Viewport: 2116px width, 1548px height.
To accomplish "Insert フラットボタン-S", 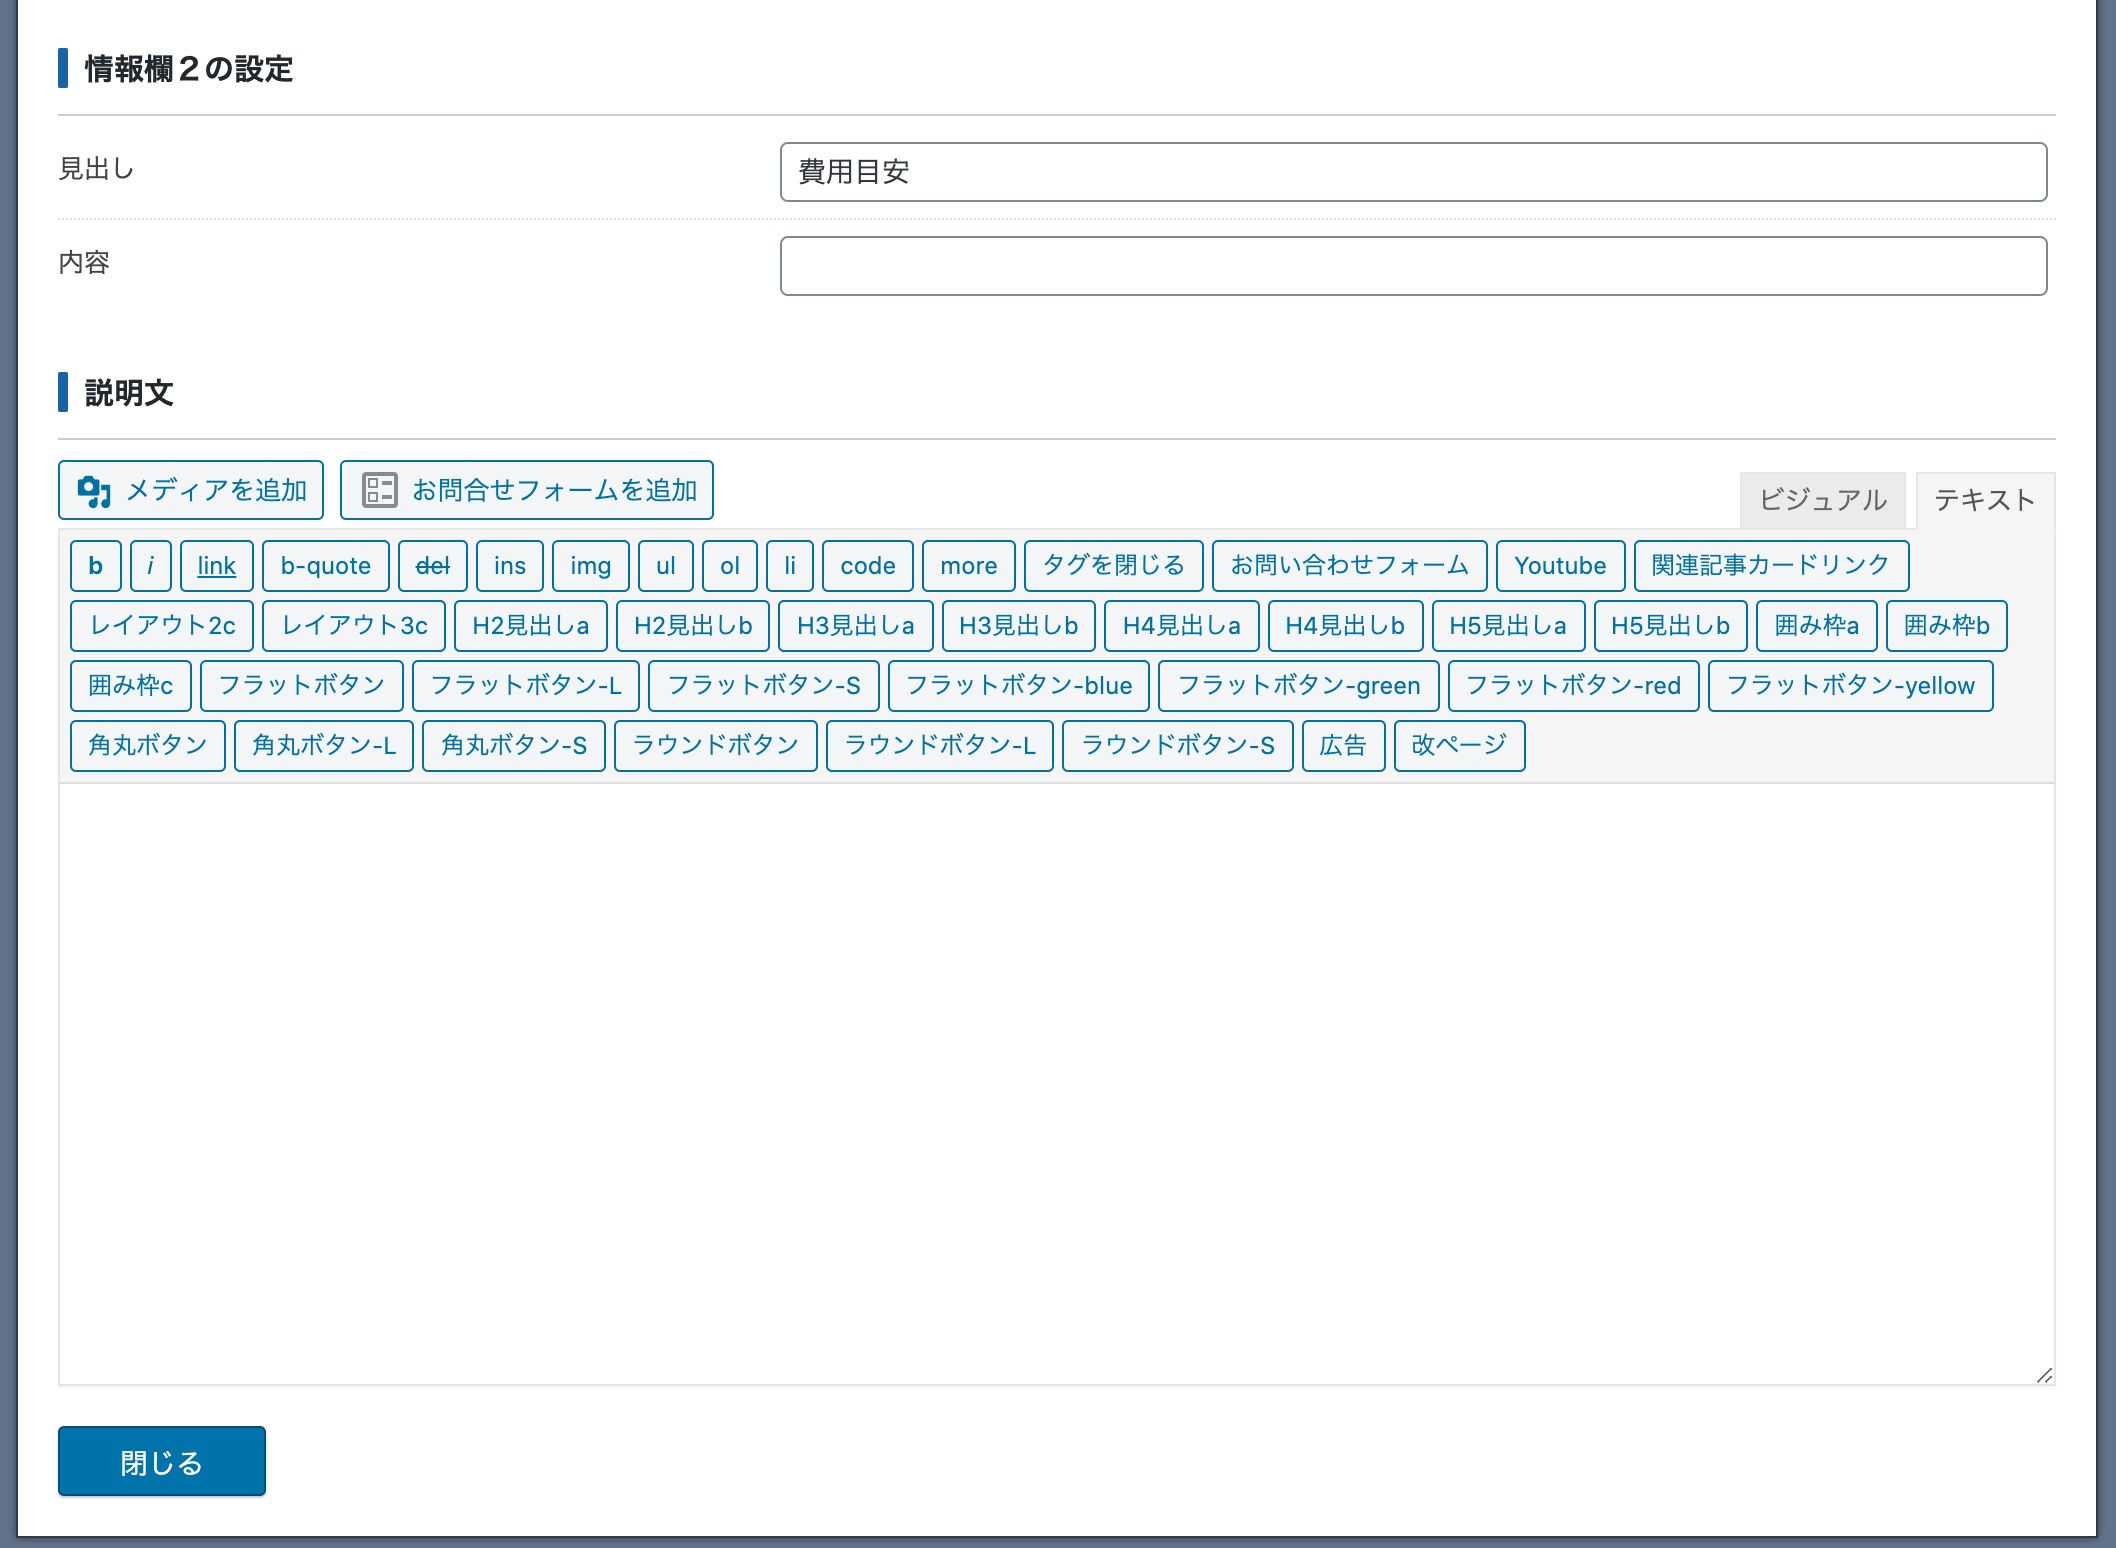I will click(x=764, y=686).
